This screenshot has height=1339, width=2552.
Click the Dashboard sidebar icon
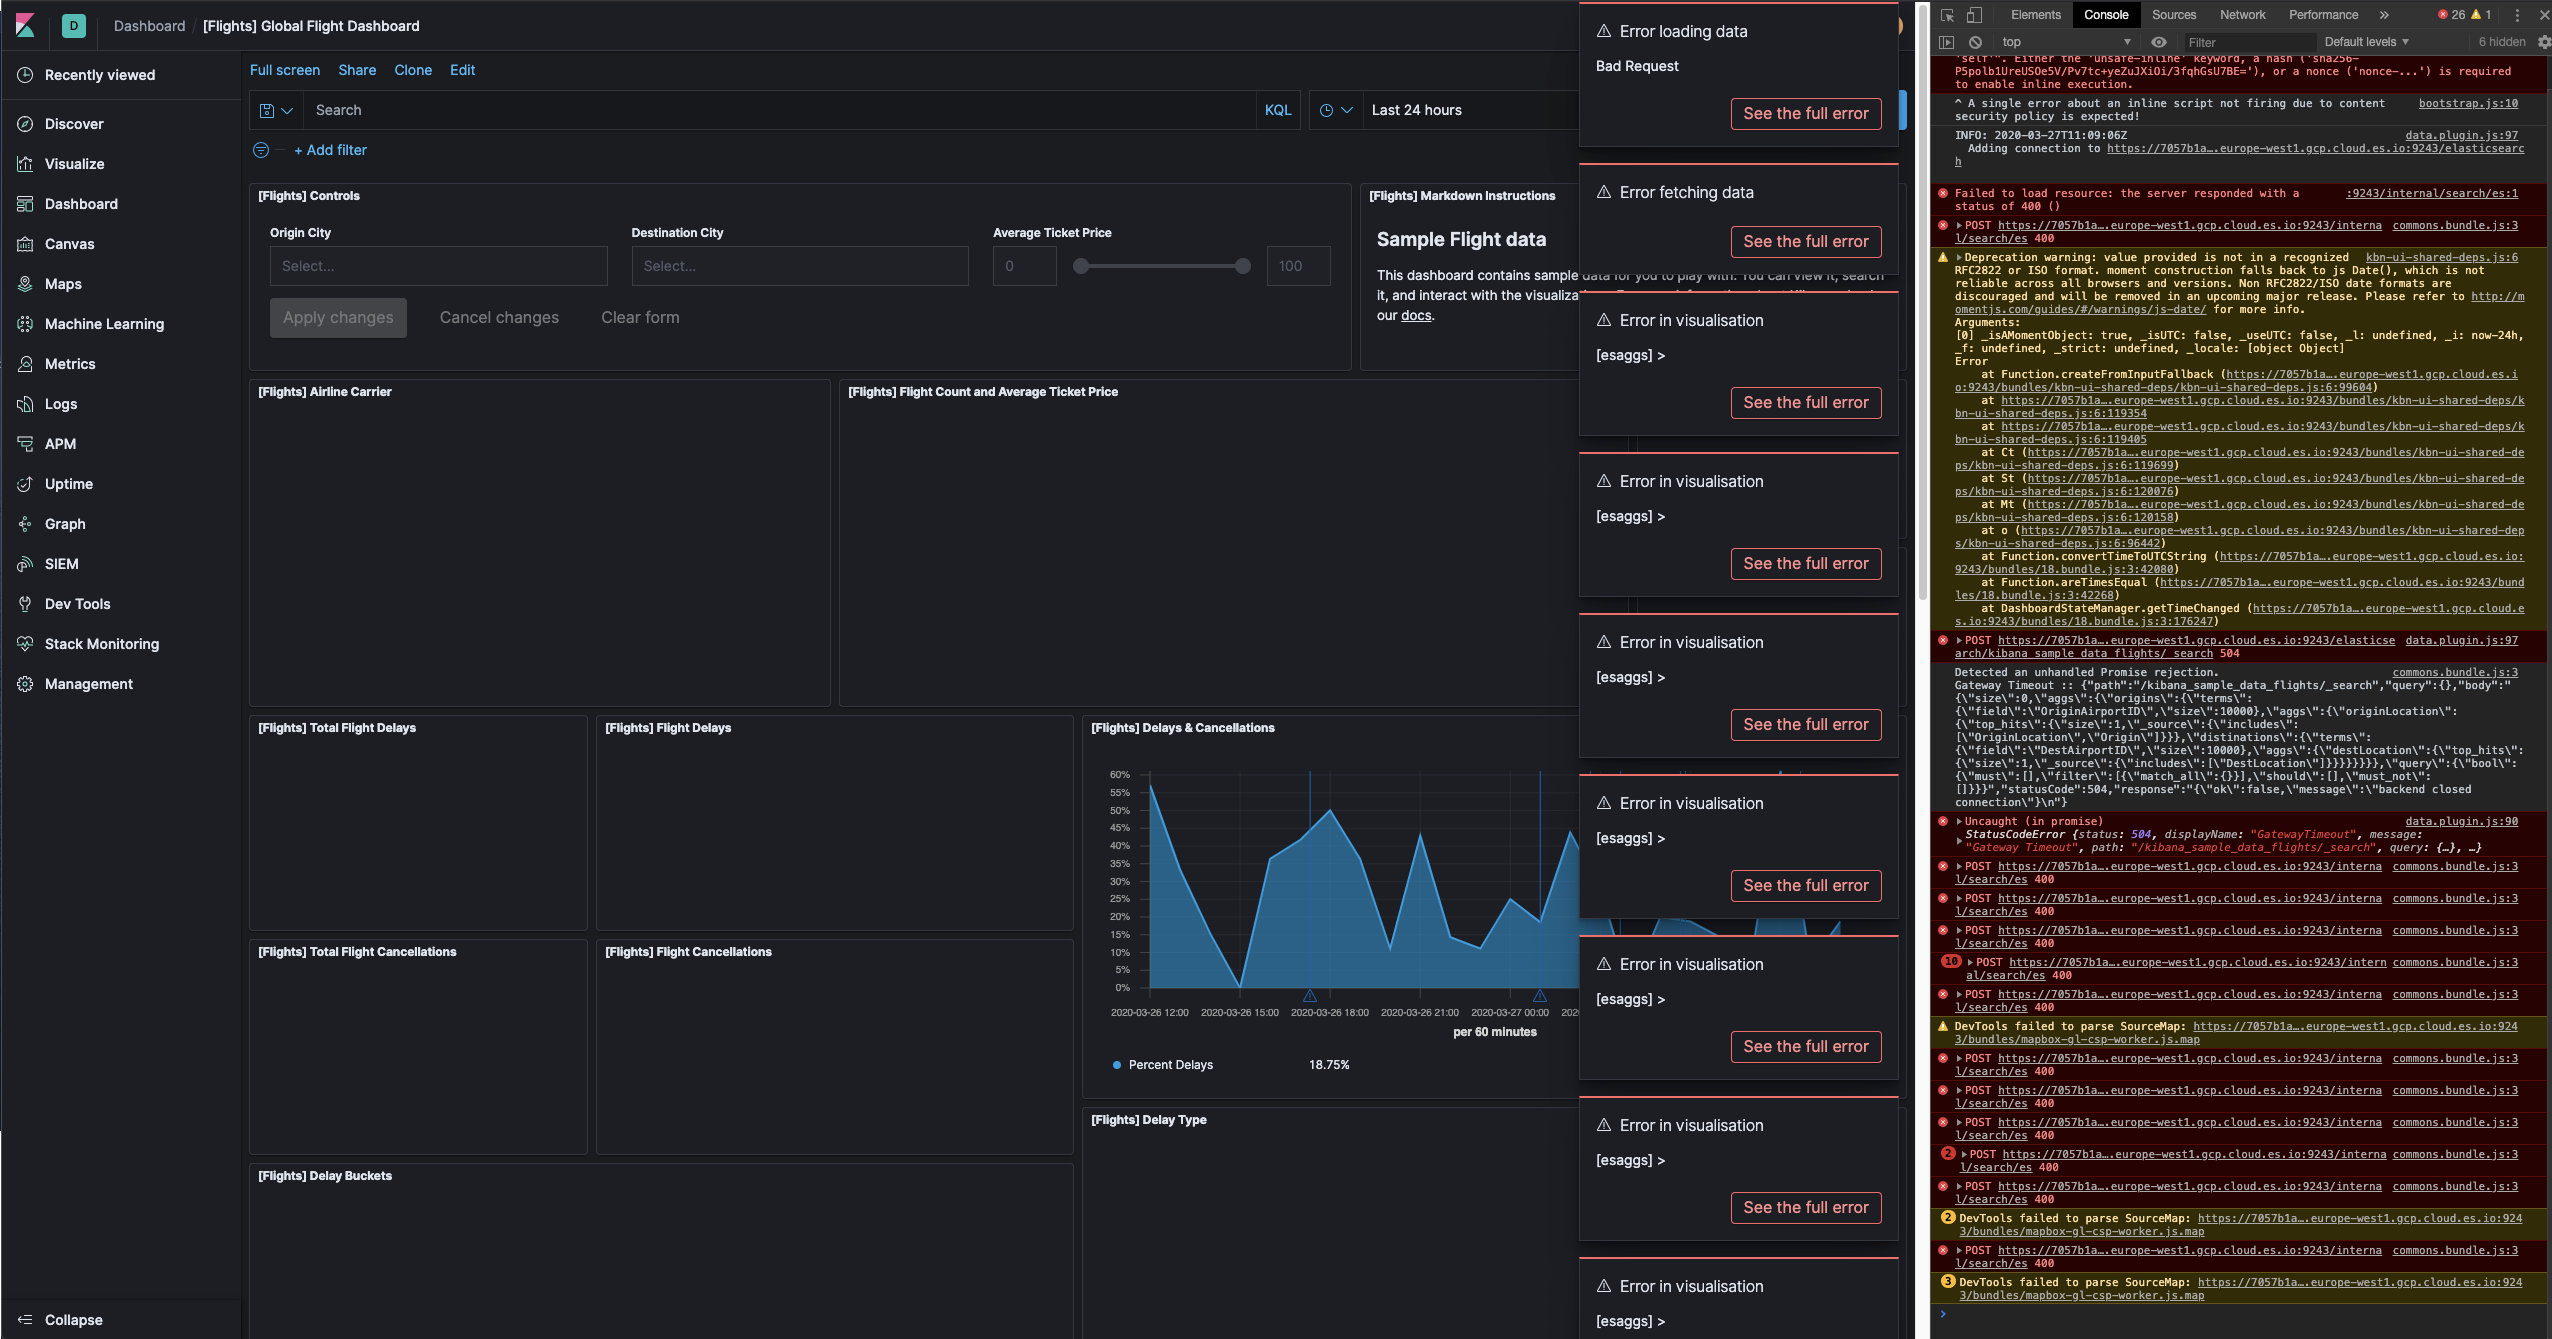(25, 204)
